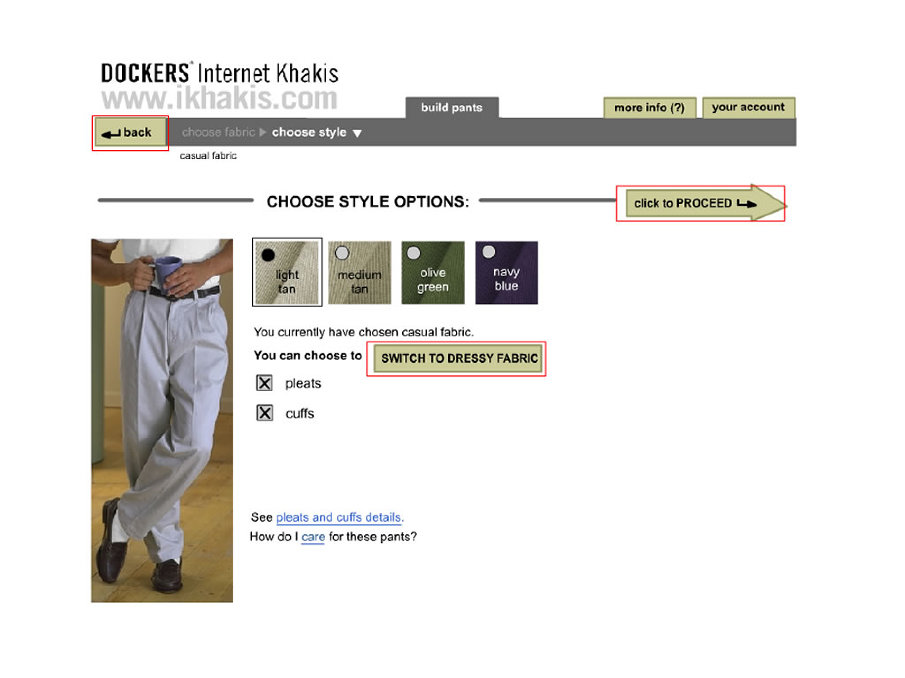
Task: Click the back arrow button
Action: pyautogui.click(x=130, y=133)
